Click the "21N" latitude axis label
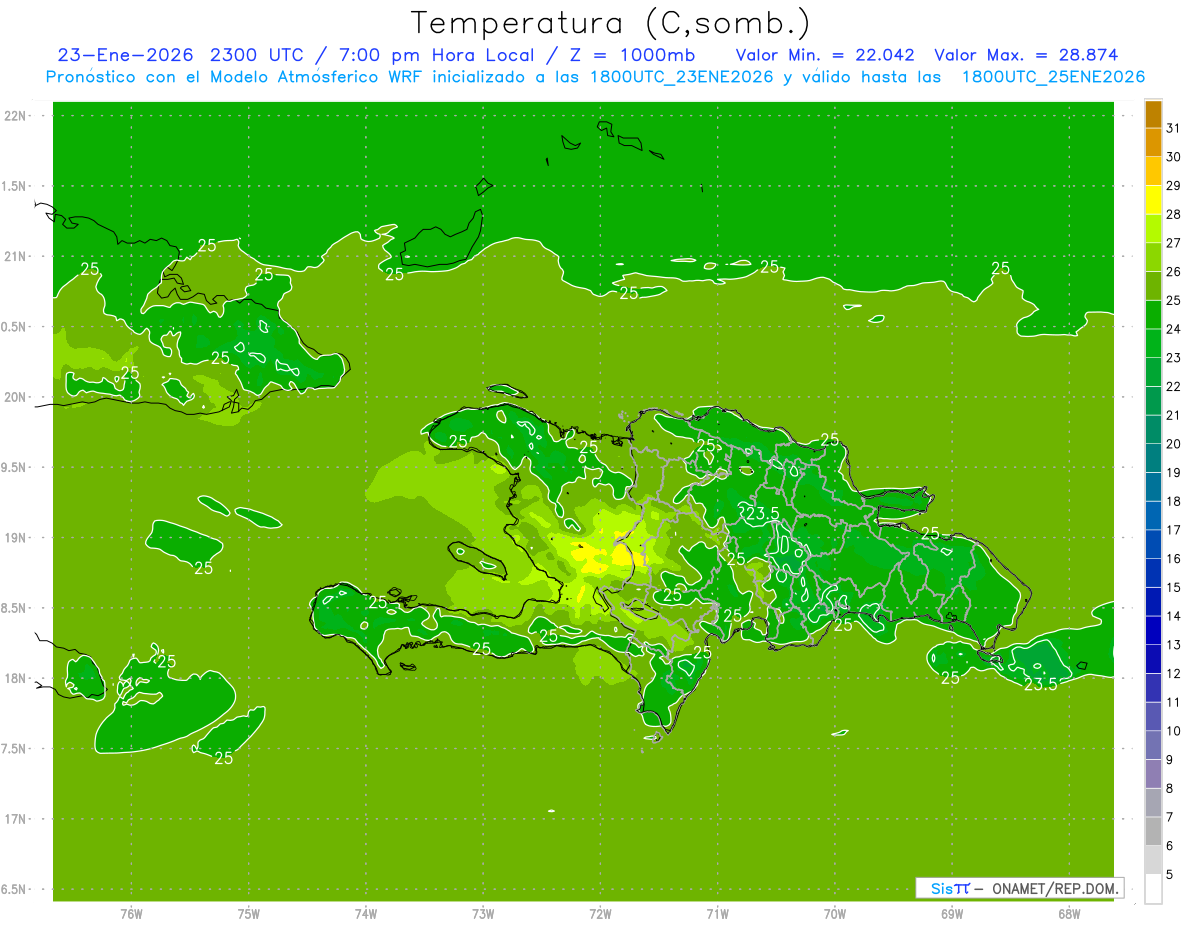This screenshot has height=927, width=1200. click(x=17, y=256)
